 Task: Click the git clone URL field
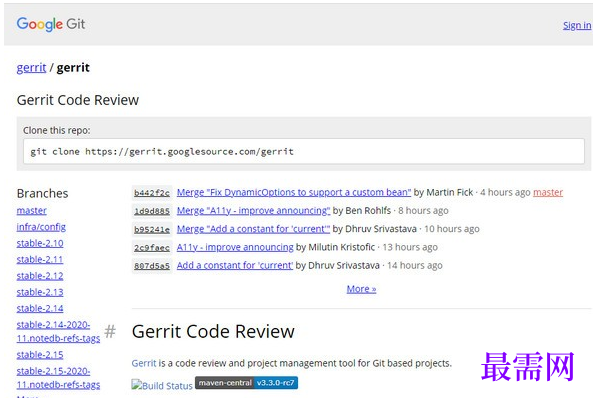click(304, 152)
